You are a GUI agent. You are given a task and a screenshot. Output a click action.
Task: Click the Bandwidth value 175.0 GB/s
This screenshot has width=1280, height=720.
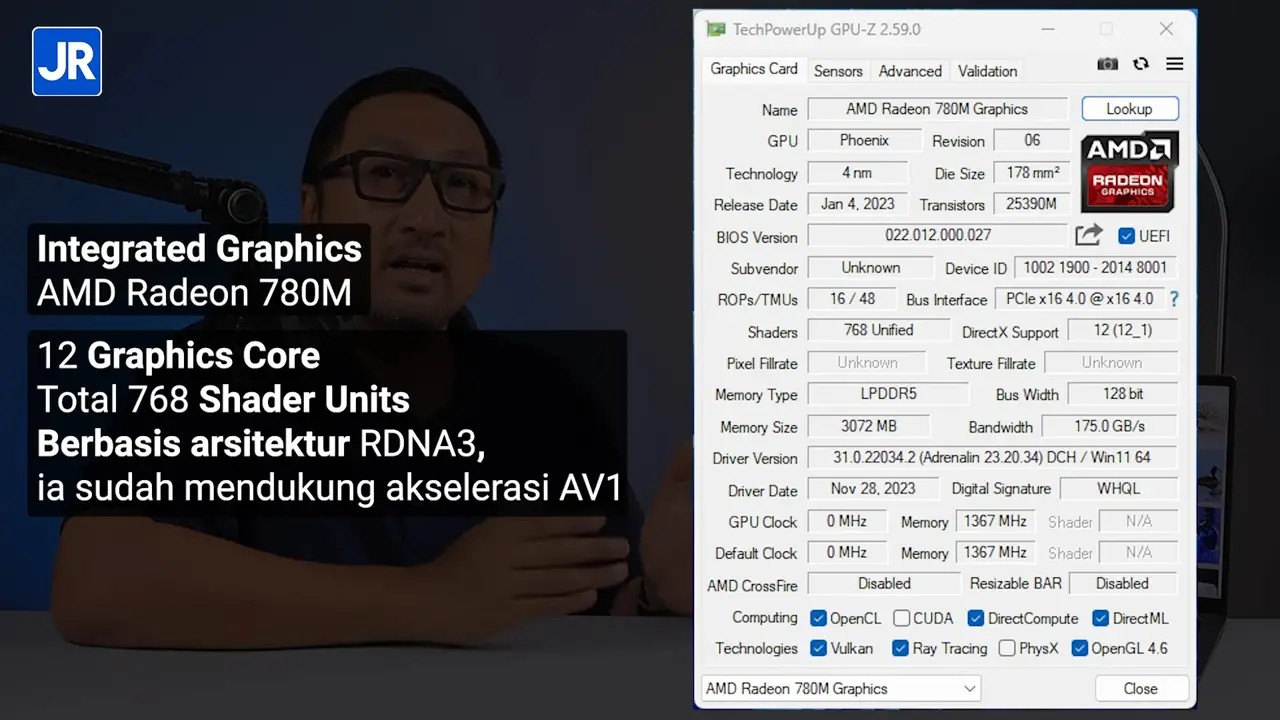point(1109,426)
